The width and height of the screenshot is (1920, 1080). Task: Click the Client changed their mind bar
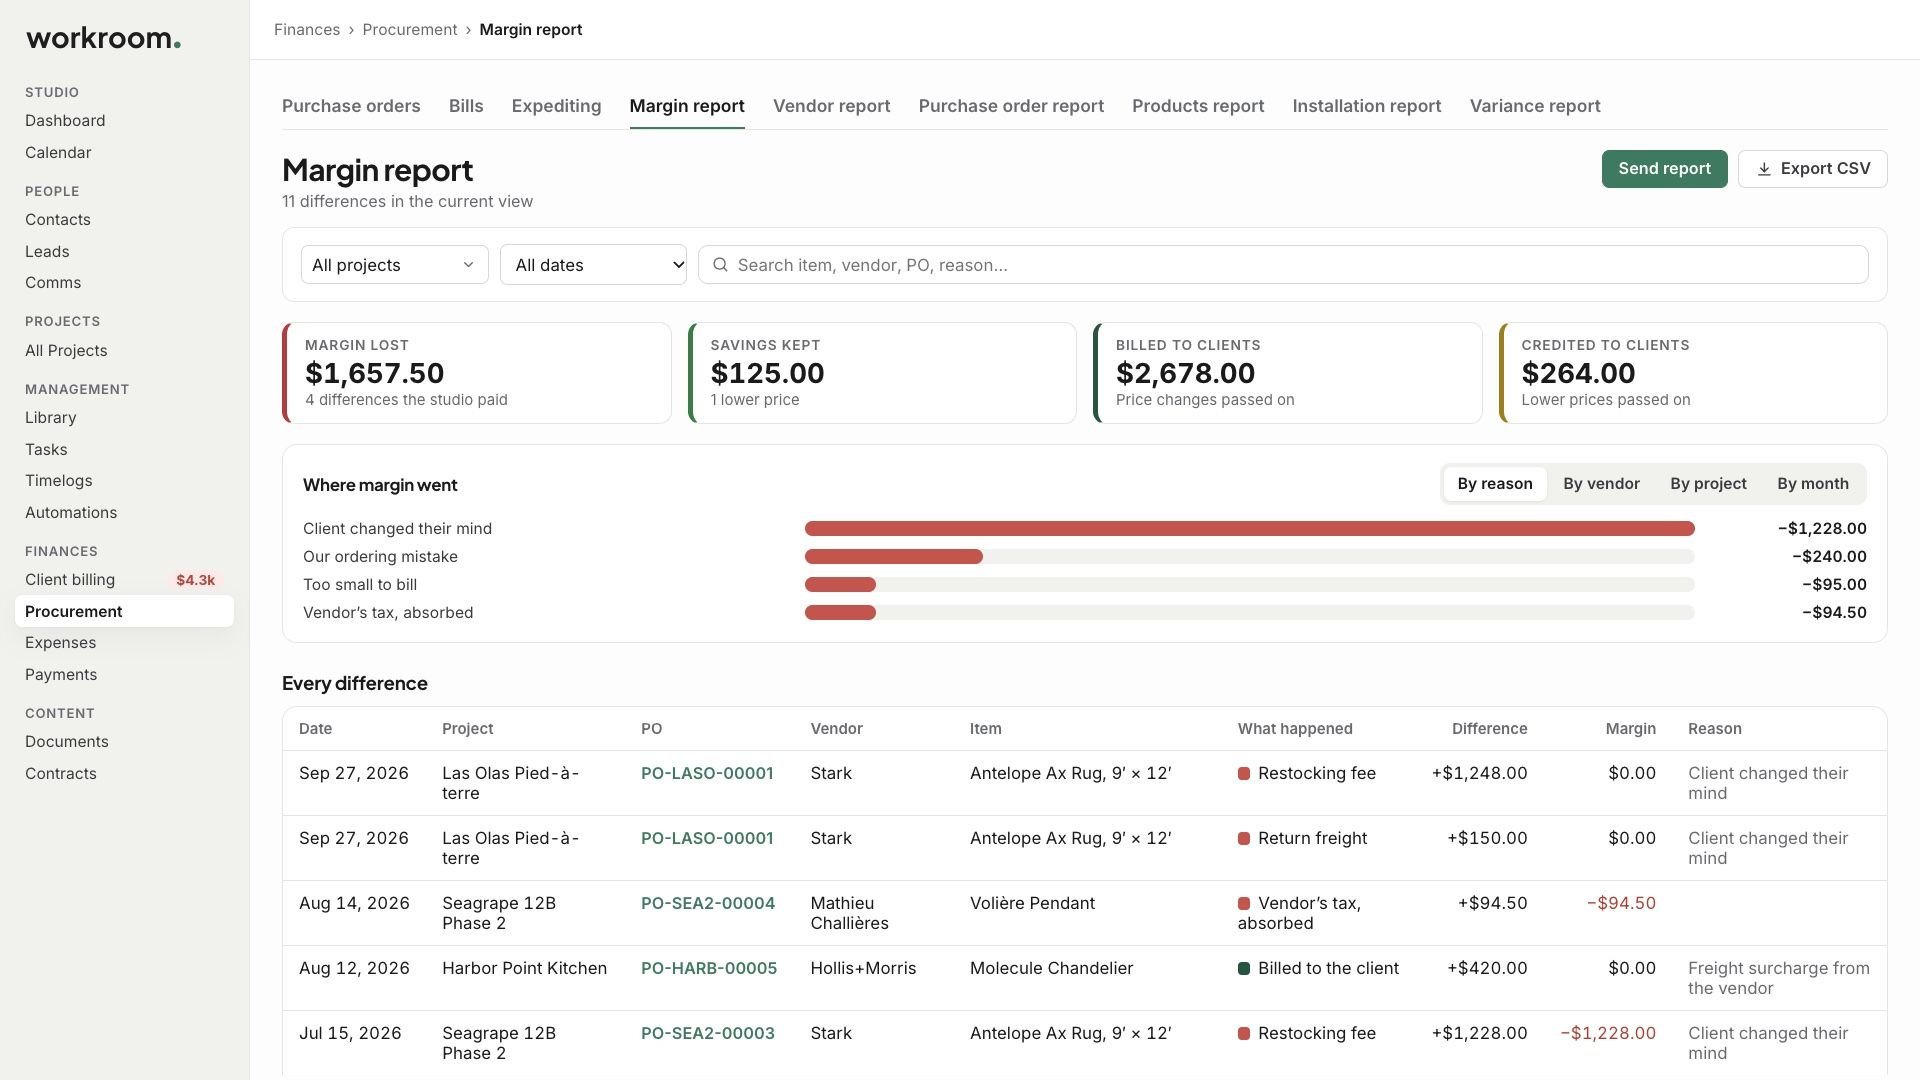[x=1249, y=528]
